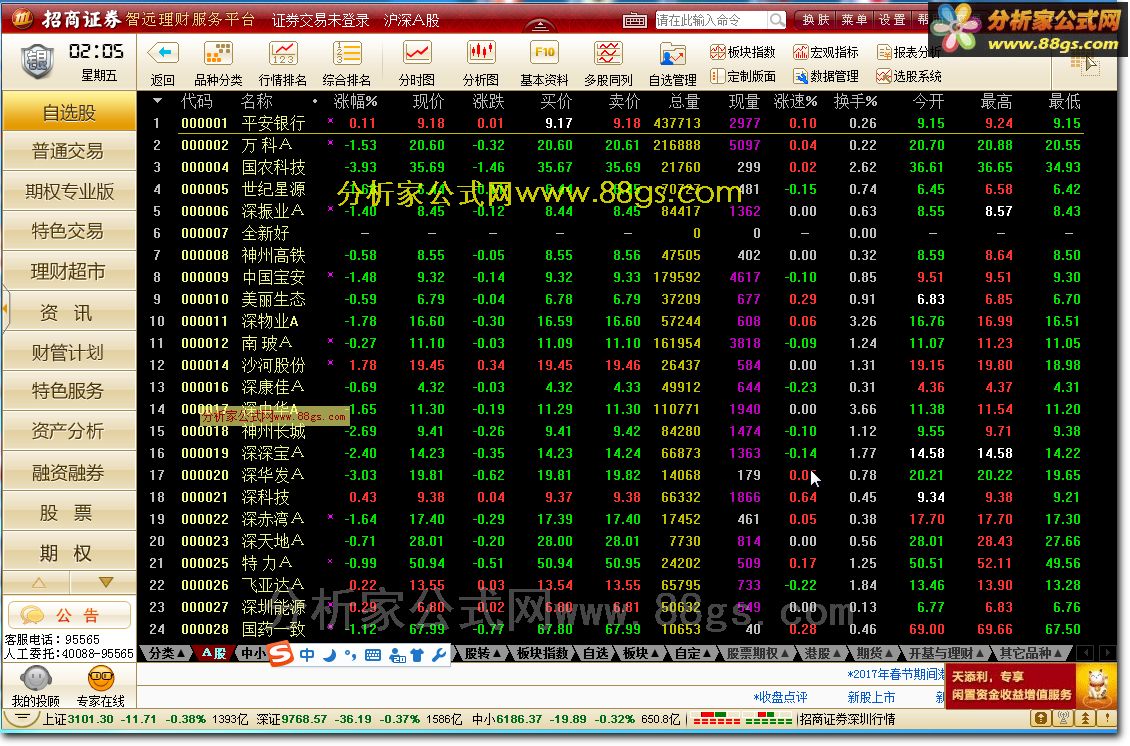Click the keyboard icon beside command box
Image resolution: width=1130 pixels, height=746 pixels.
click(x=634, y=20)
